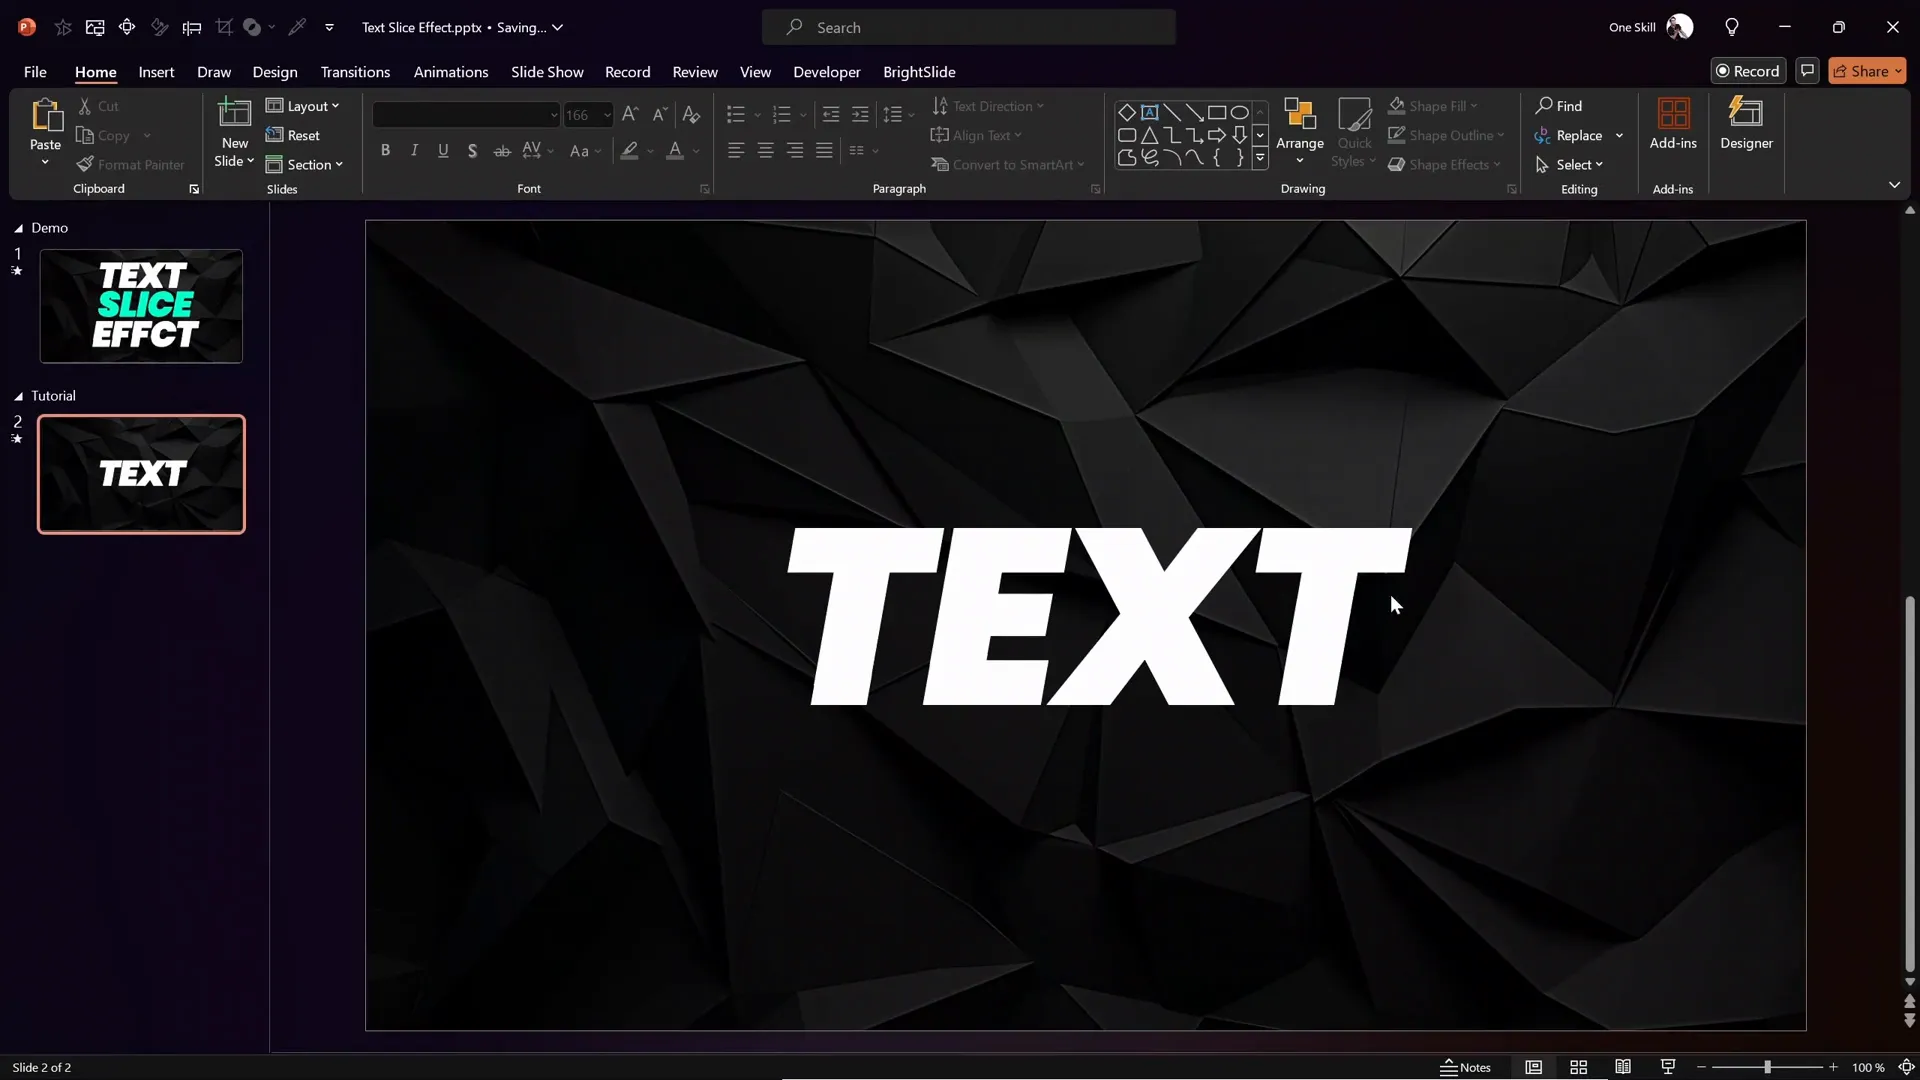Click the lightbulb tips icon in title bar
This screenshot has width=1920, height=1080.
click(1731, 27)
